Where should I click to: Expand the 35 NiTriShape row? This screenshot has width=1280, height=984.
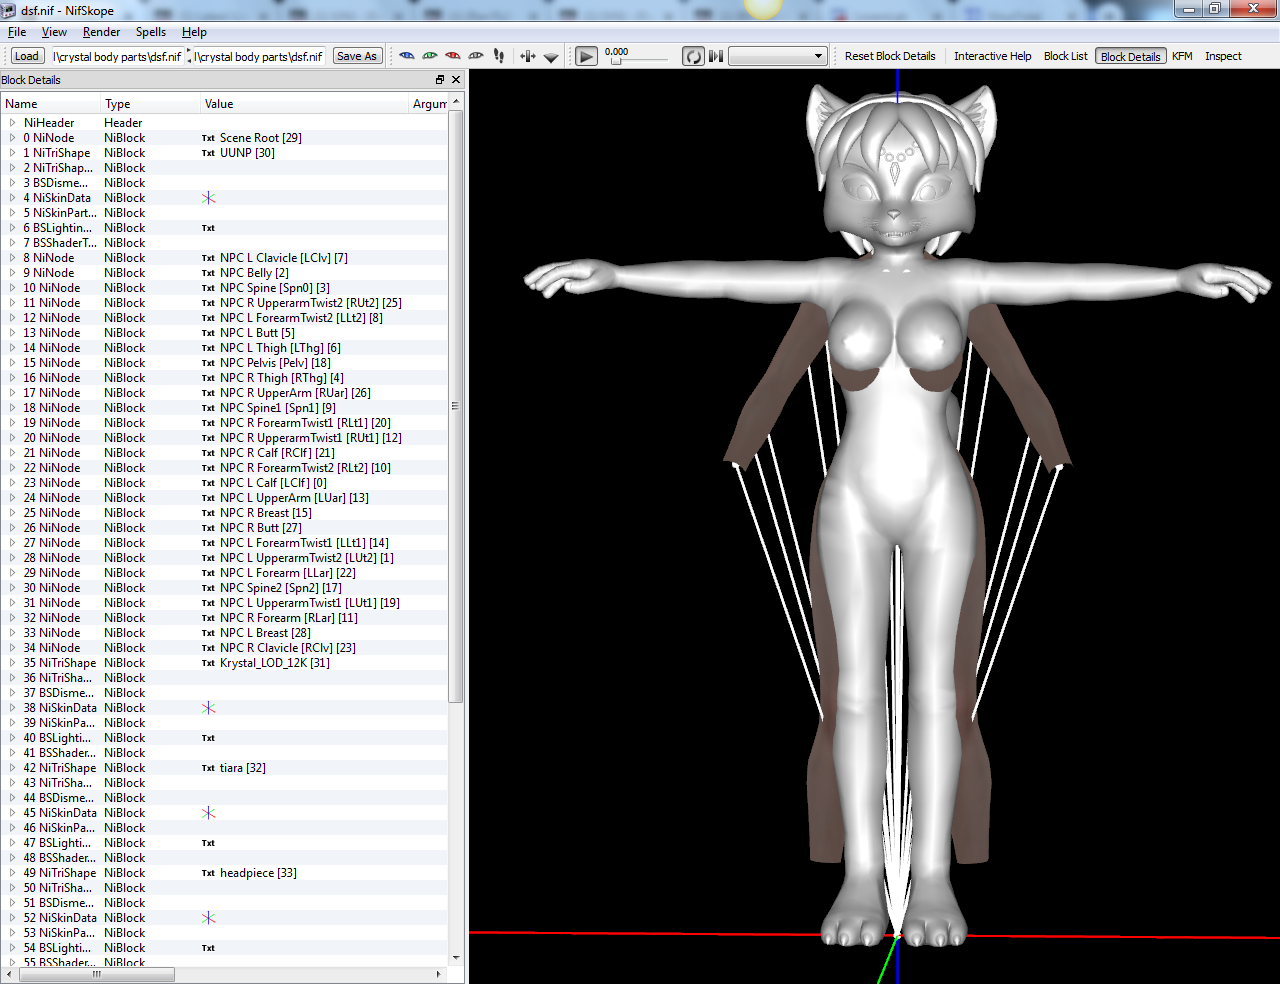[x=12, y=663]
